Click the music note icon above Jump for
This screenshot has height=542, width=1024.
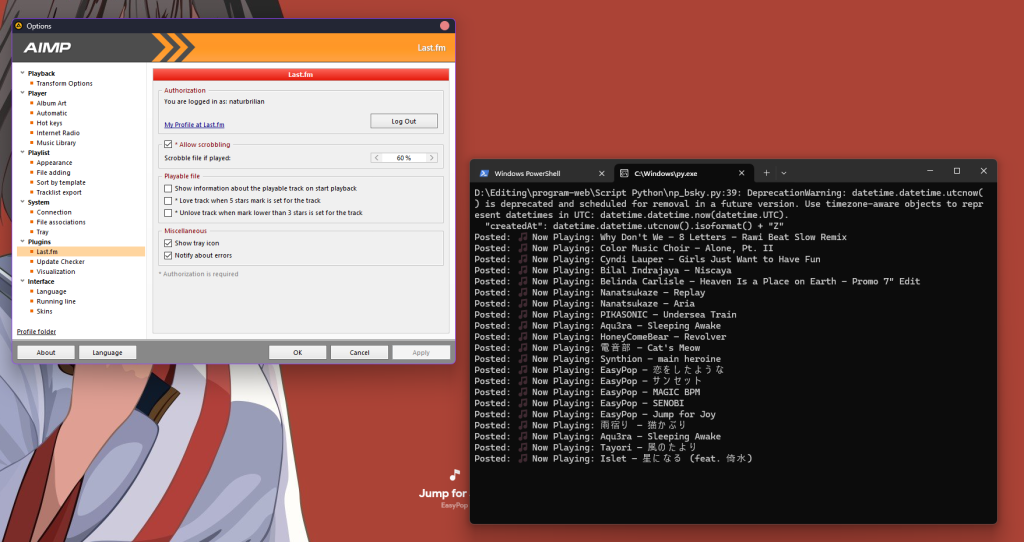click(455, 475)
